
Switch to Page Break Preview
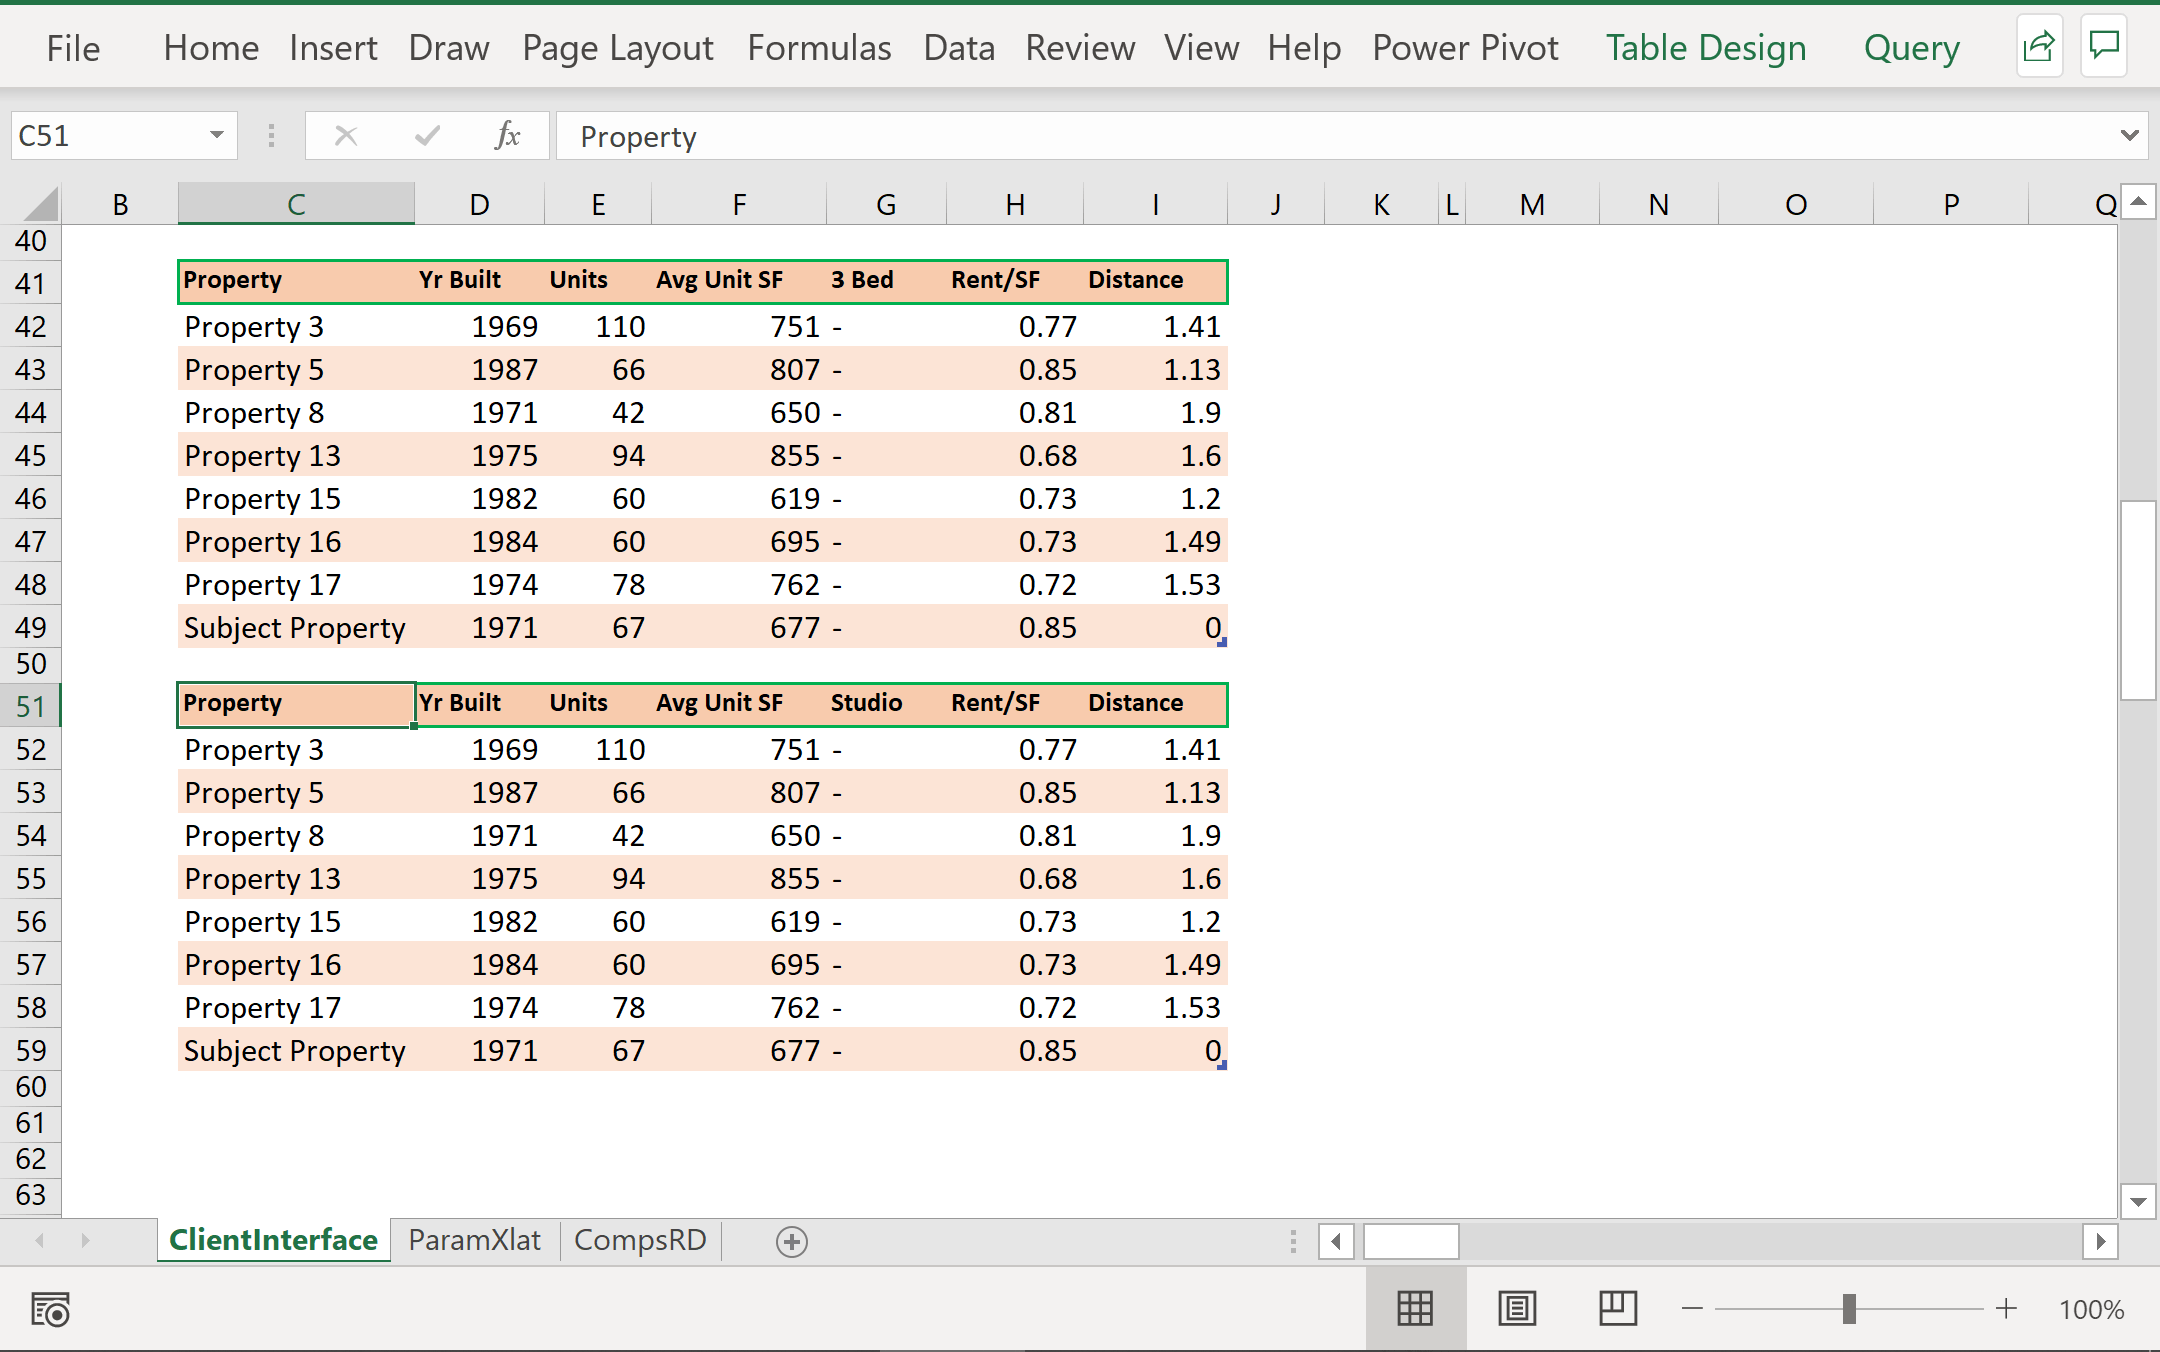pyautogui.click(x=1617, y=1308)
